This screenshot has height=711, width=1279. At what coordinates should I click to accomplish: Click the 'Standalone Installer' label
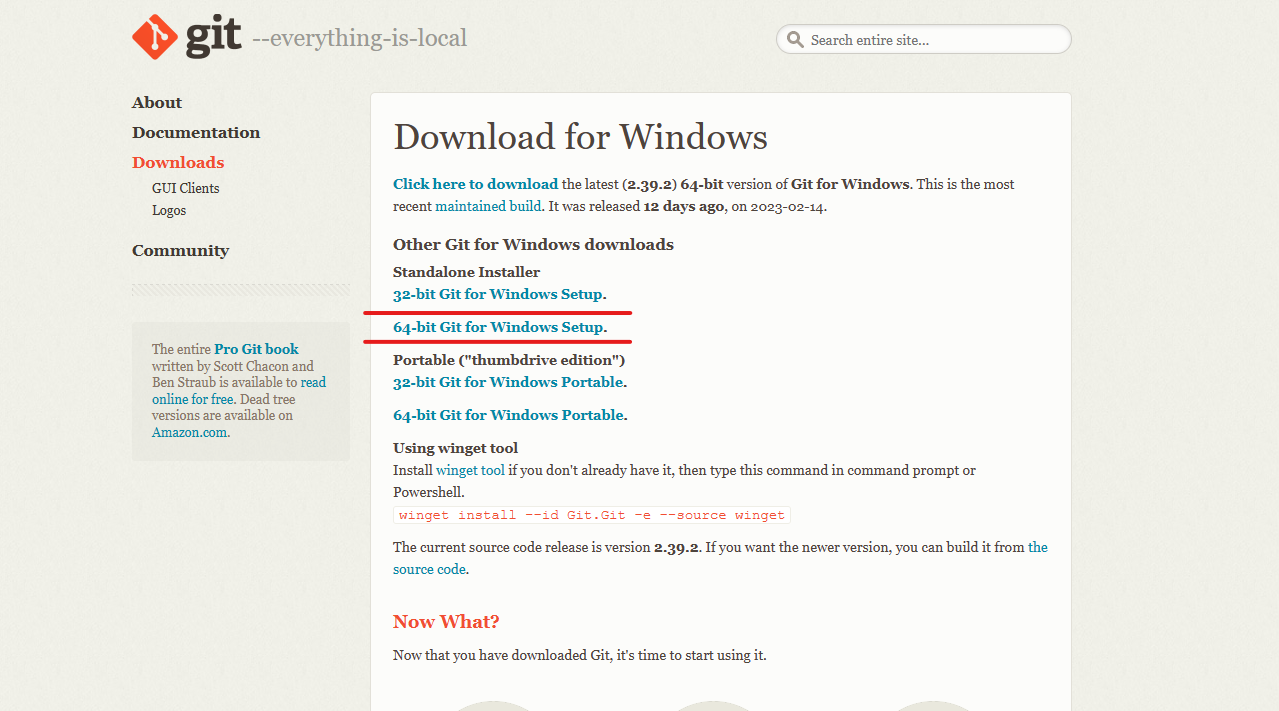pyautogui.click(x=466, y=273)
